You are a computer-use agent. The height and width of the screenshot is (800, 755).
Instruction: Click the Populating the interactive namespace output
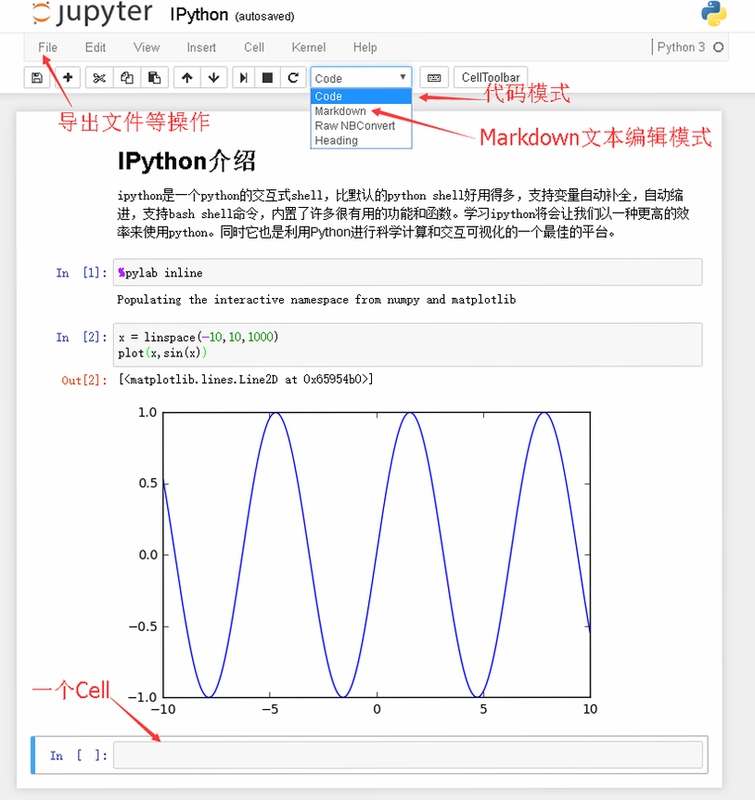316,299
